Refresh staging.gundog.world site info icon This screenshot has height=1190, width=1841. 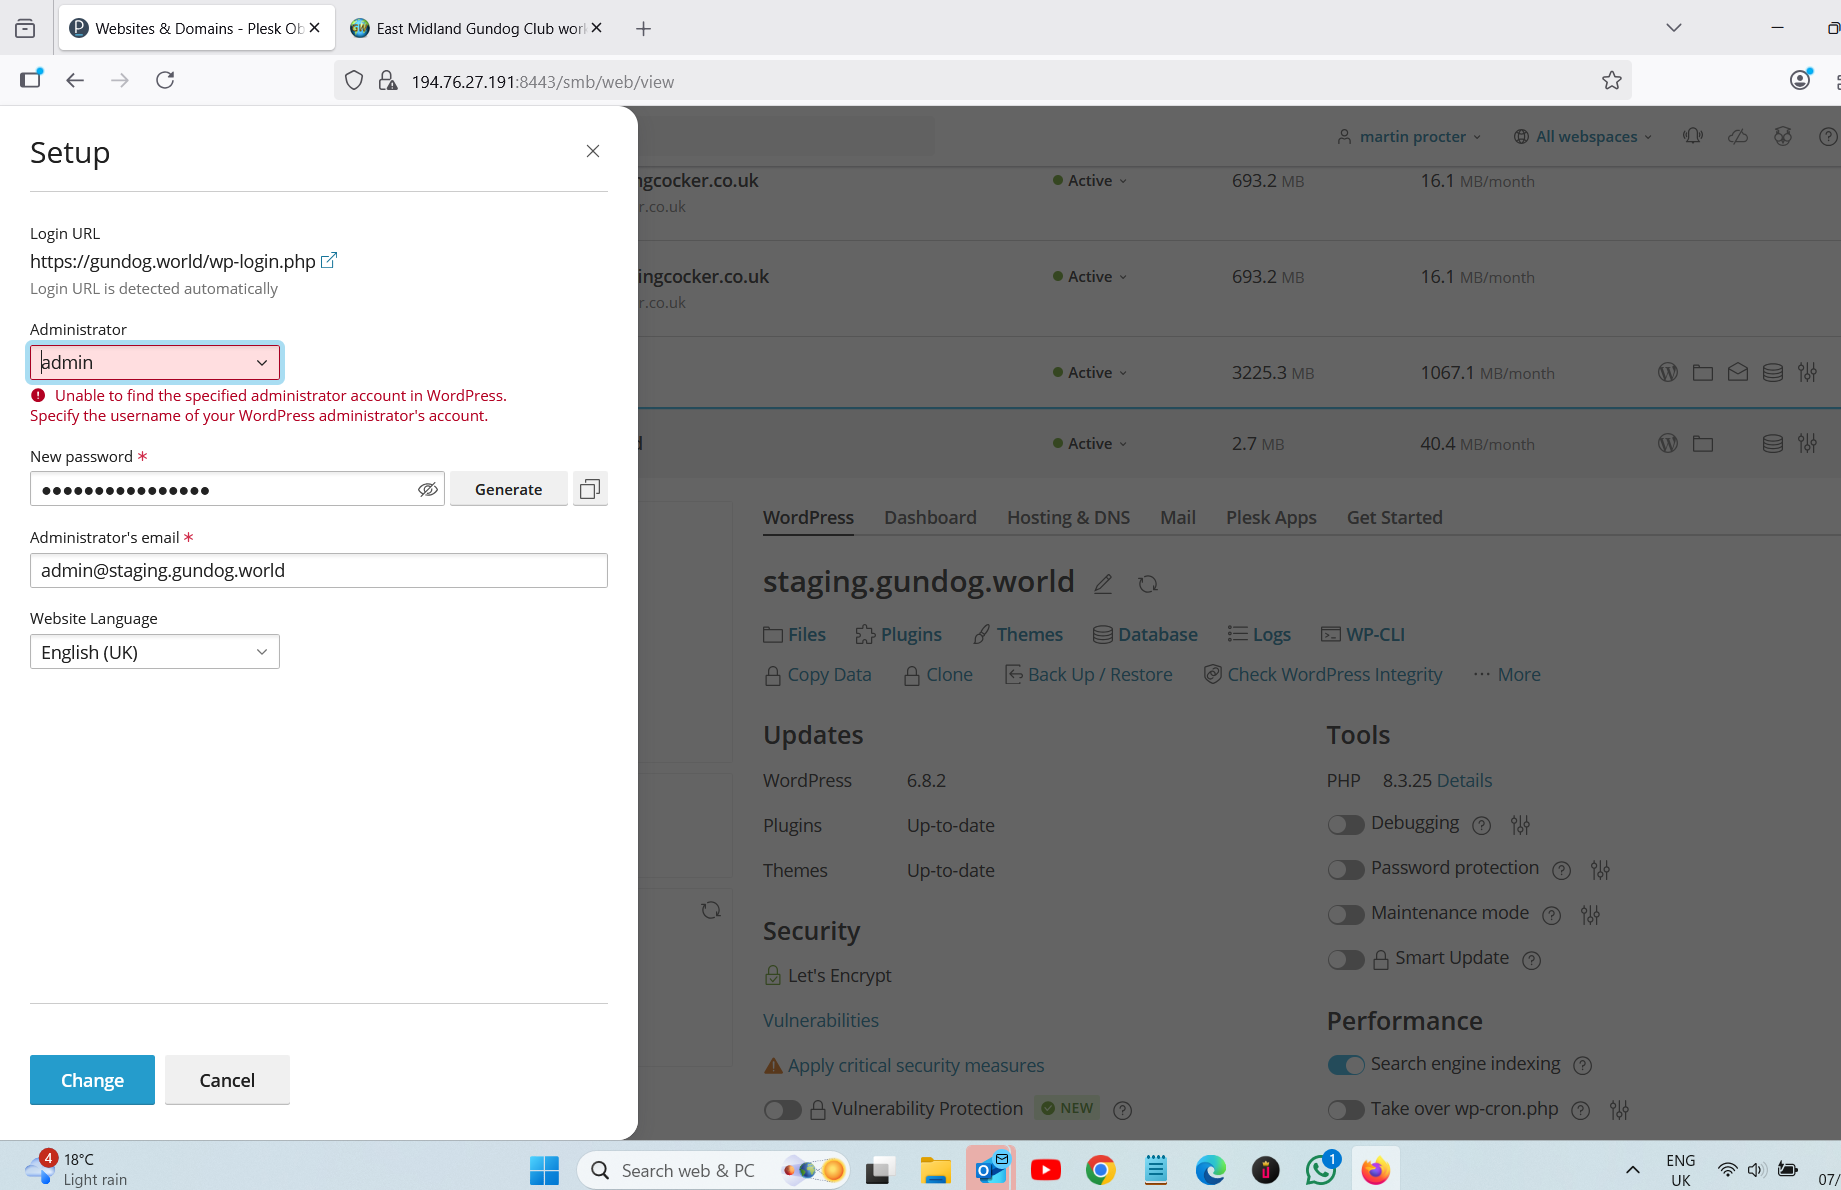point(1148,584)
